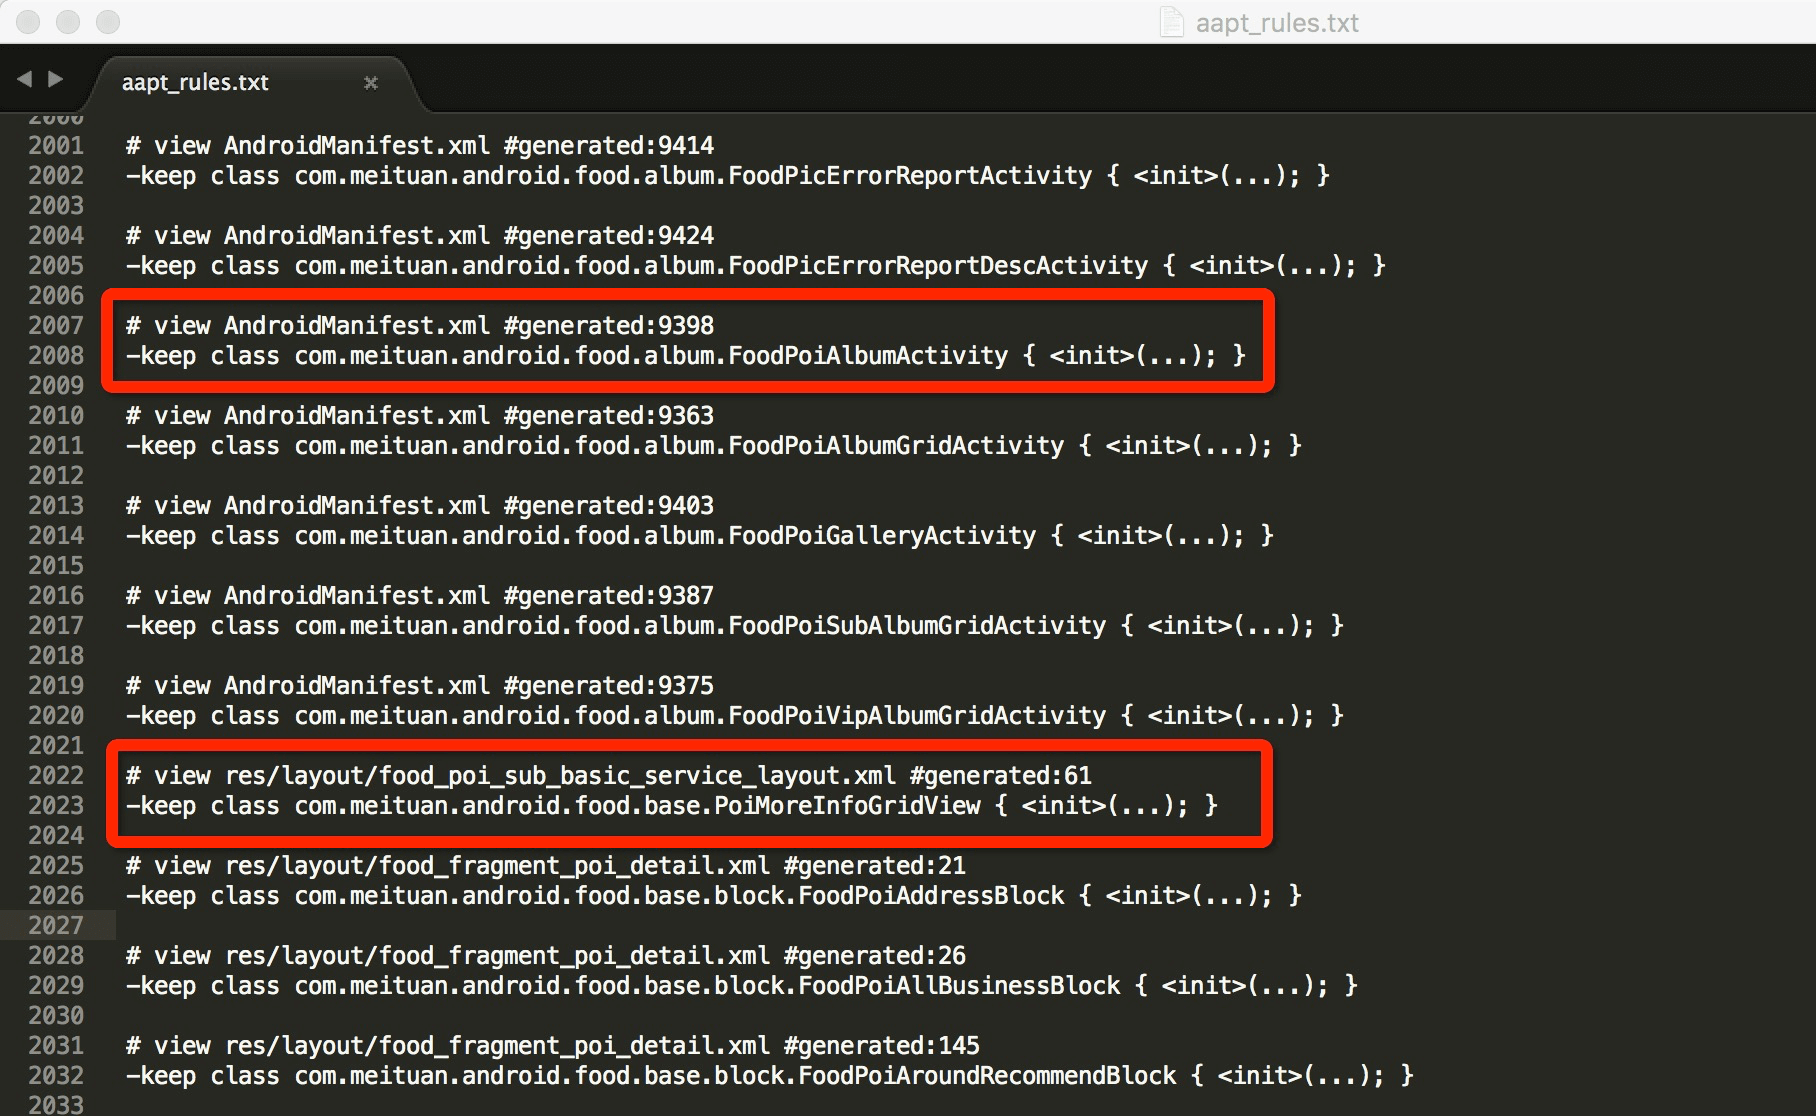Click the next tab right arrow

coord(56,78)
